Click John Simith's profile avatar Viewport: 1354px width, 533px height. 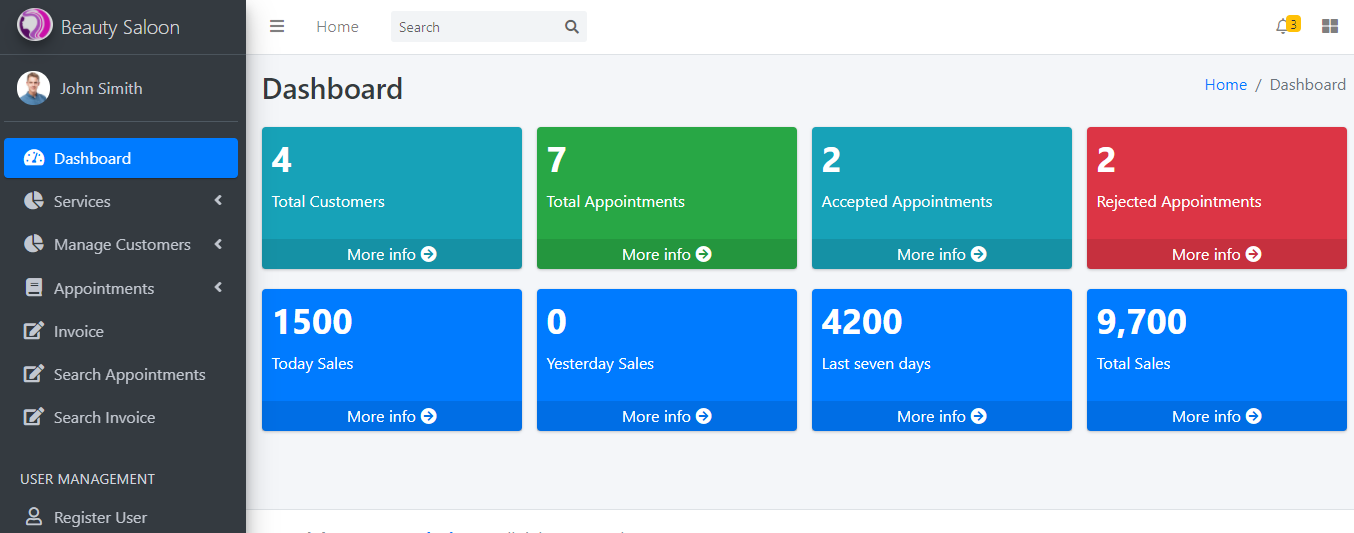34,88
